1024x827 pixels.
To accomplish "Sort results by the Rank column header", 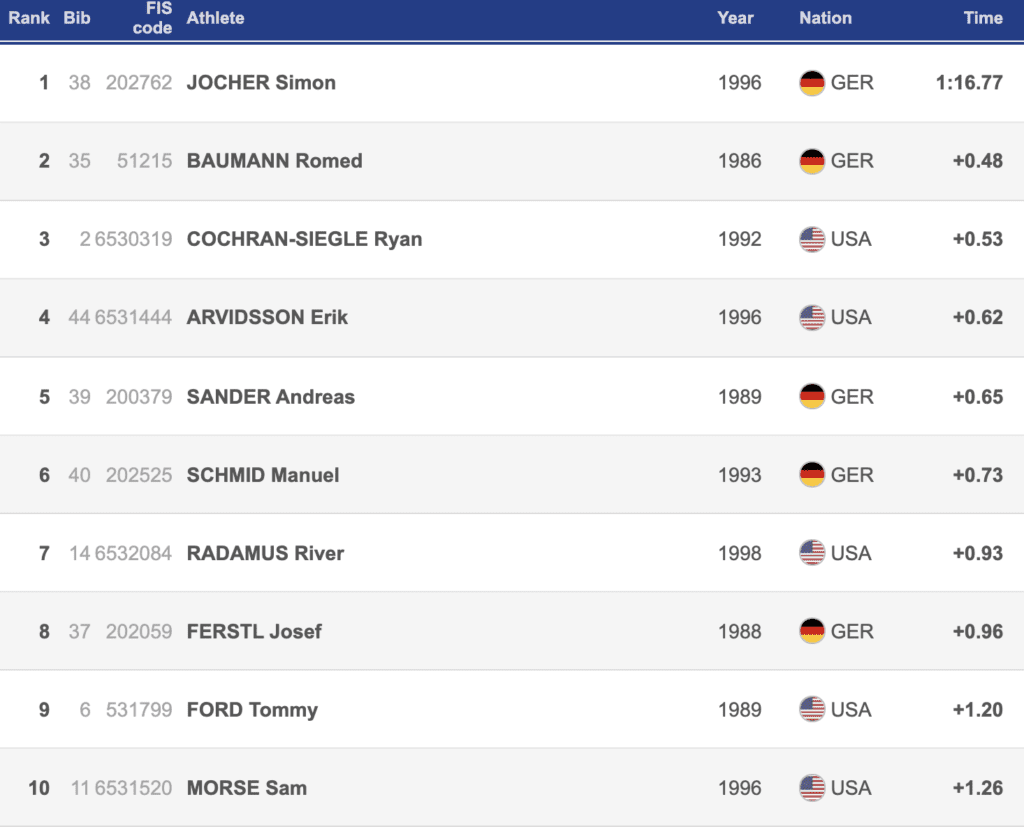I will [x=29, y=18].
